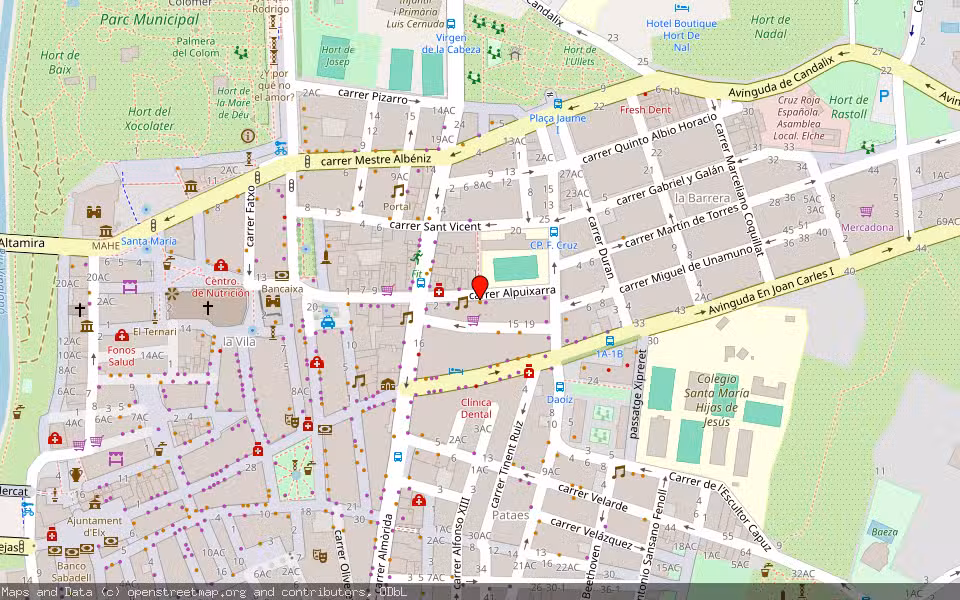Viewport: 960px width, 600px height.
Task: Open the information icon near Hort del Xocolater
Action: click(x=247, y=136)
